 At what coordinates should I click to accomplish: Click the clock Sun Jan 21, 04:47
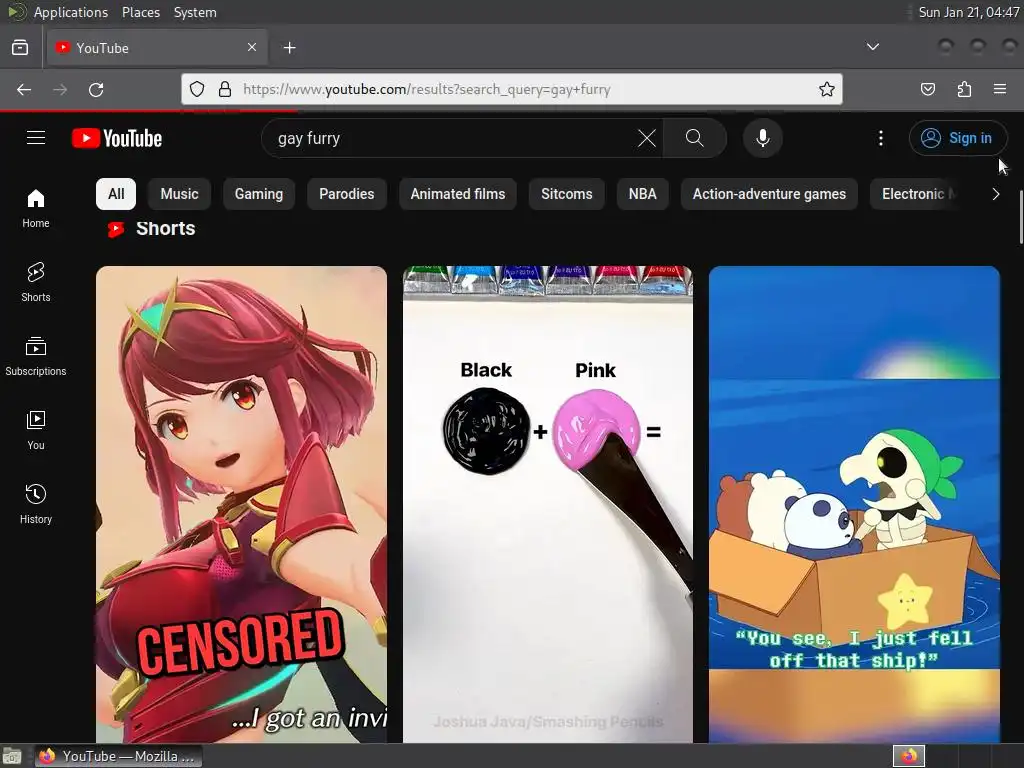[969, 12]
